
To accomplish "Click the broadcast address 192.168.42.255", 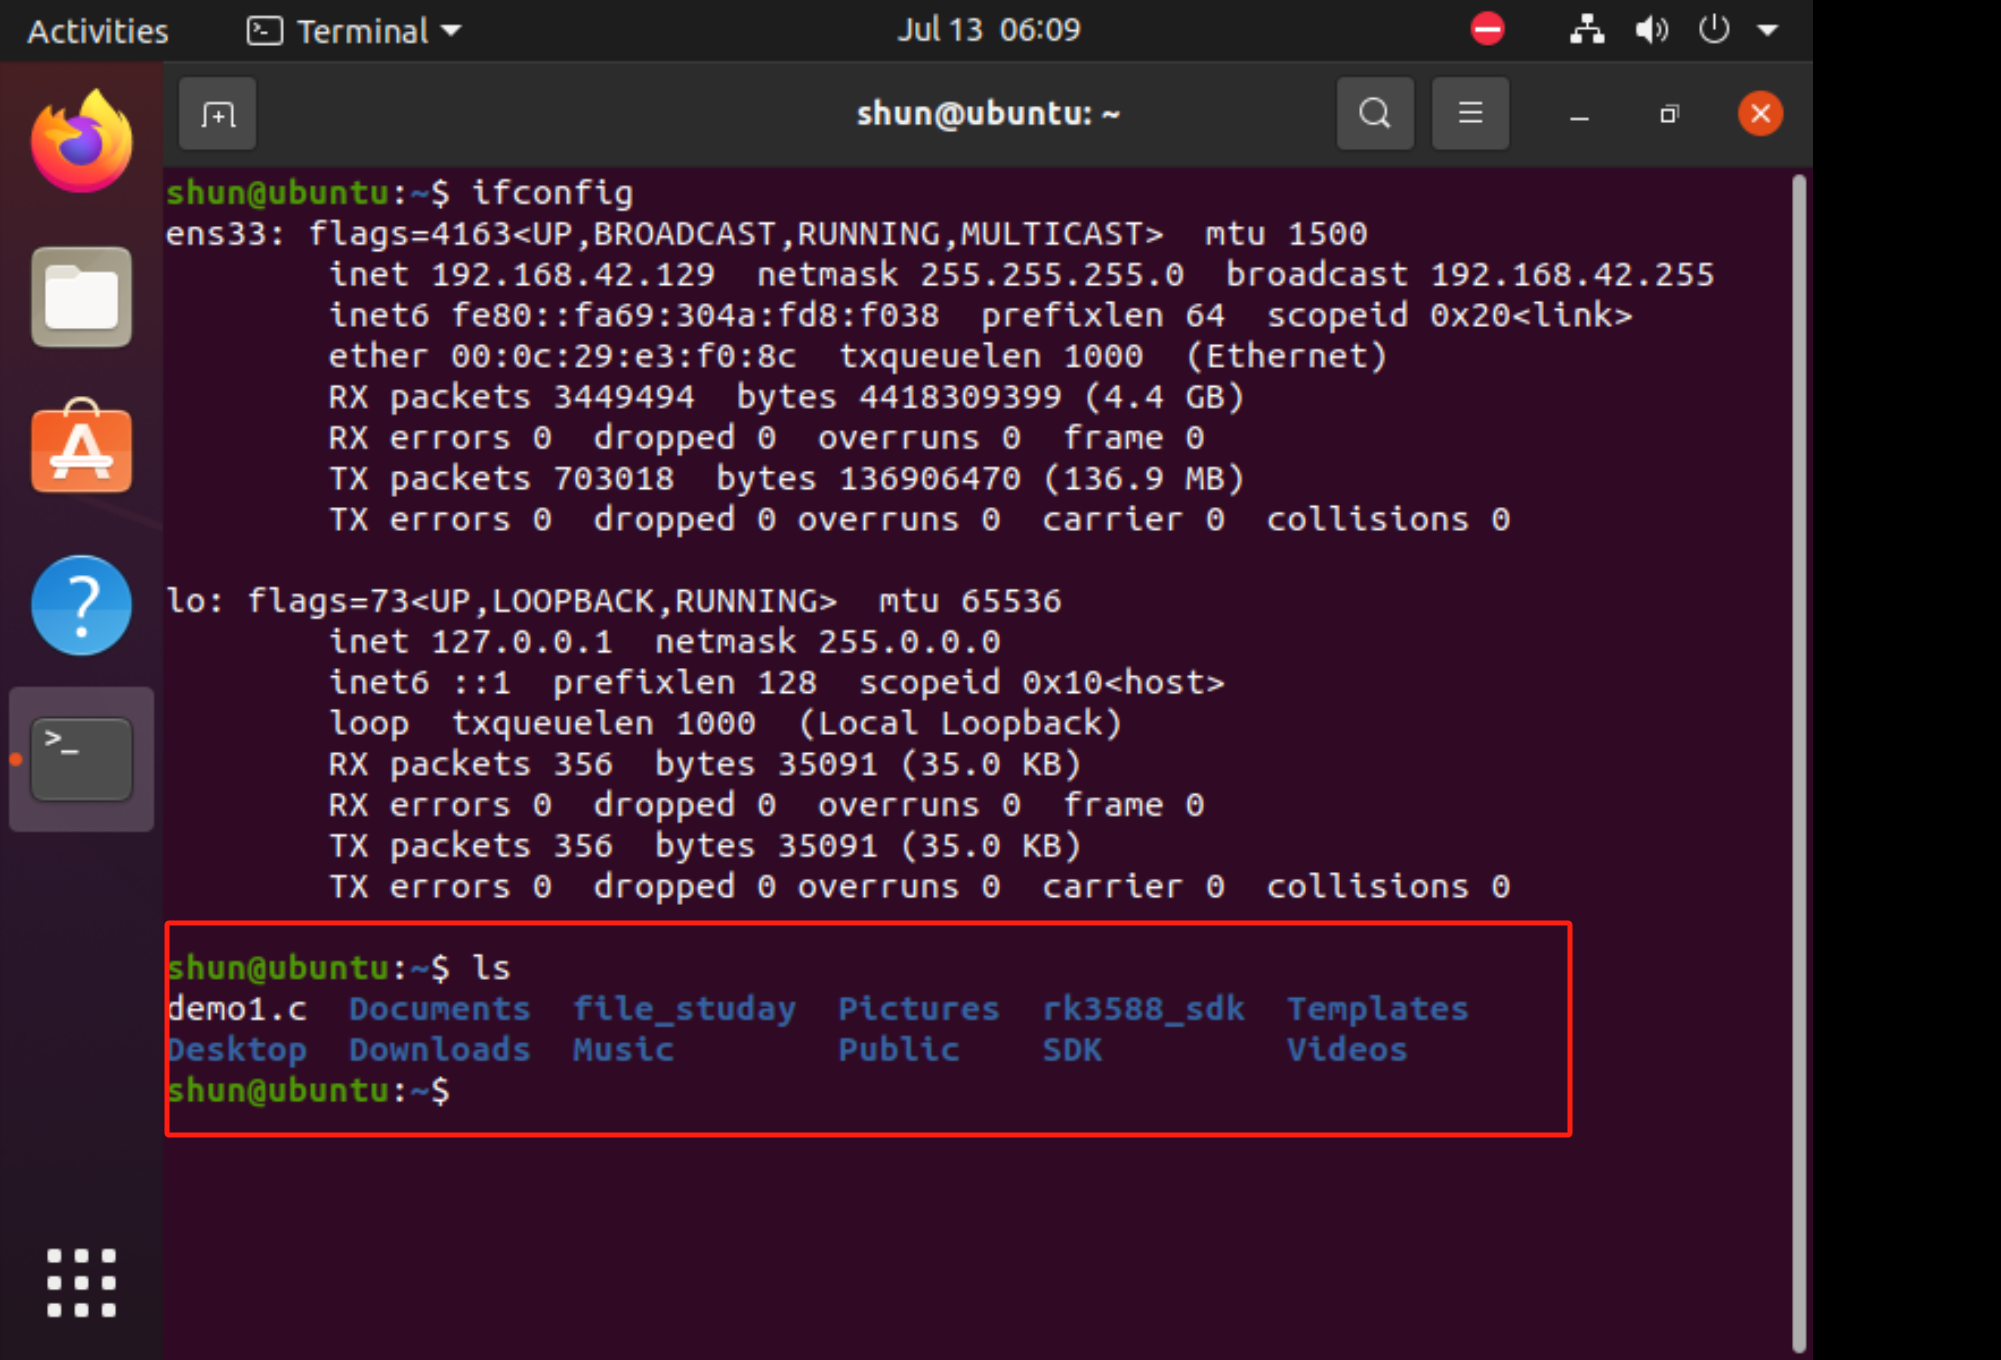I will pos(1571,274).
